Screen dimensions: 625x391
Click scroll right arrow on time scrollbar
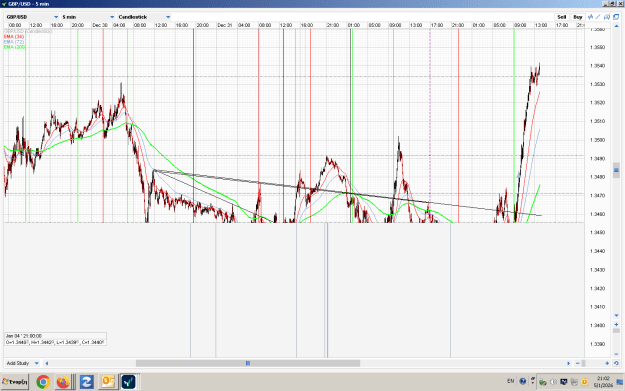point(568,363)
